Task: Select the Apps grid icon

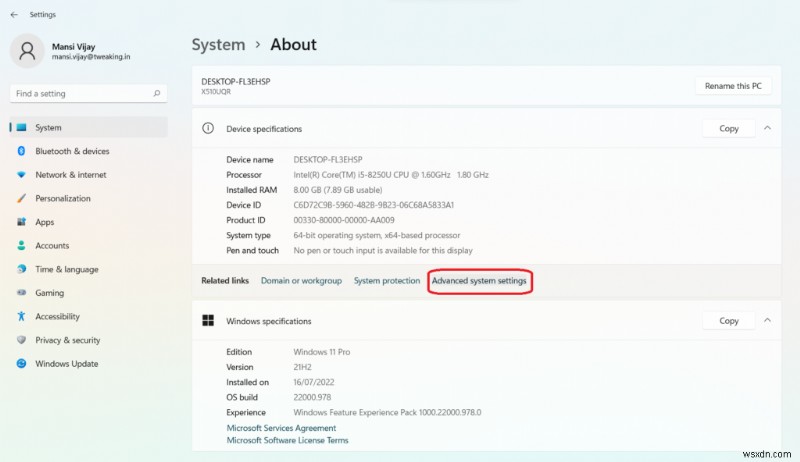Action: (21, 222)
